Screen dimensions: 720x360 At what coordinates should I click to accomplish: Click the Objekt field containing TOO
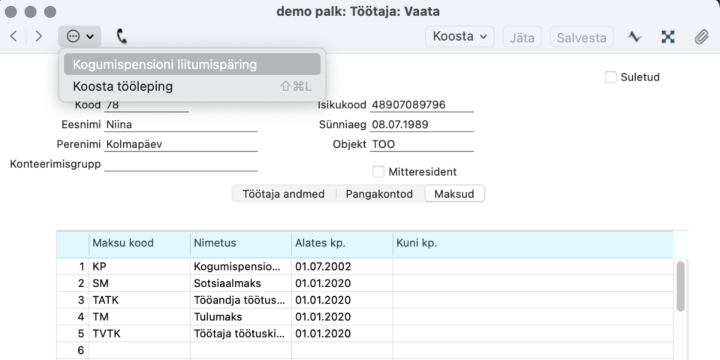(422, 145)
